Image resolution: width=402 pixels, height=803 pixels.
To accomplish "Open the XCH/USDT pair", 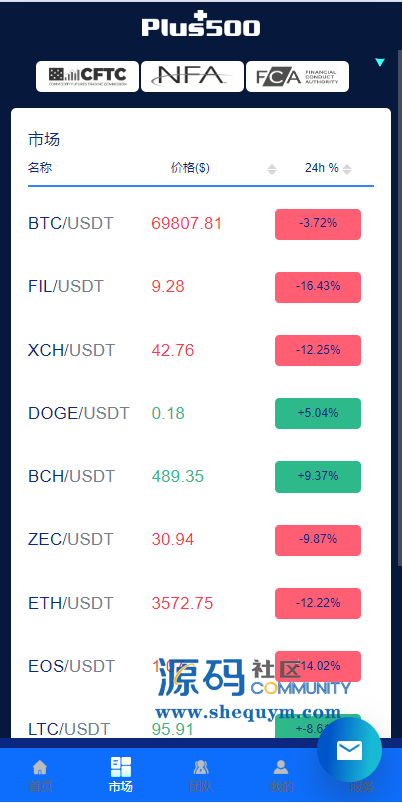I will pos(201,350).
